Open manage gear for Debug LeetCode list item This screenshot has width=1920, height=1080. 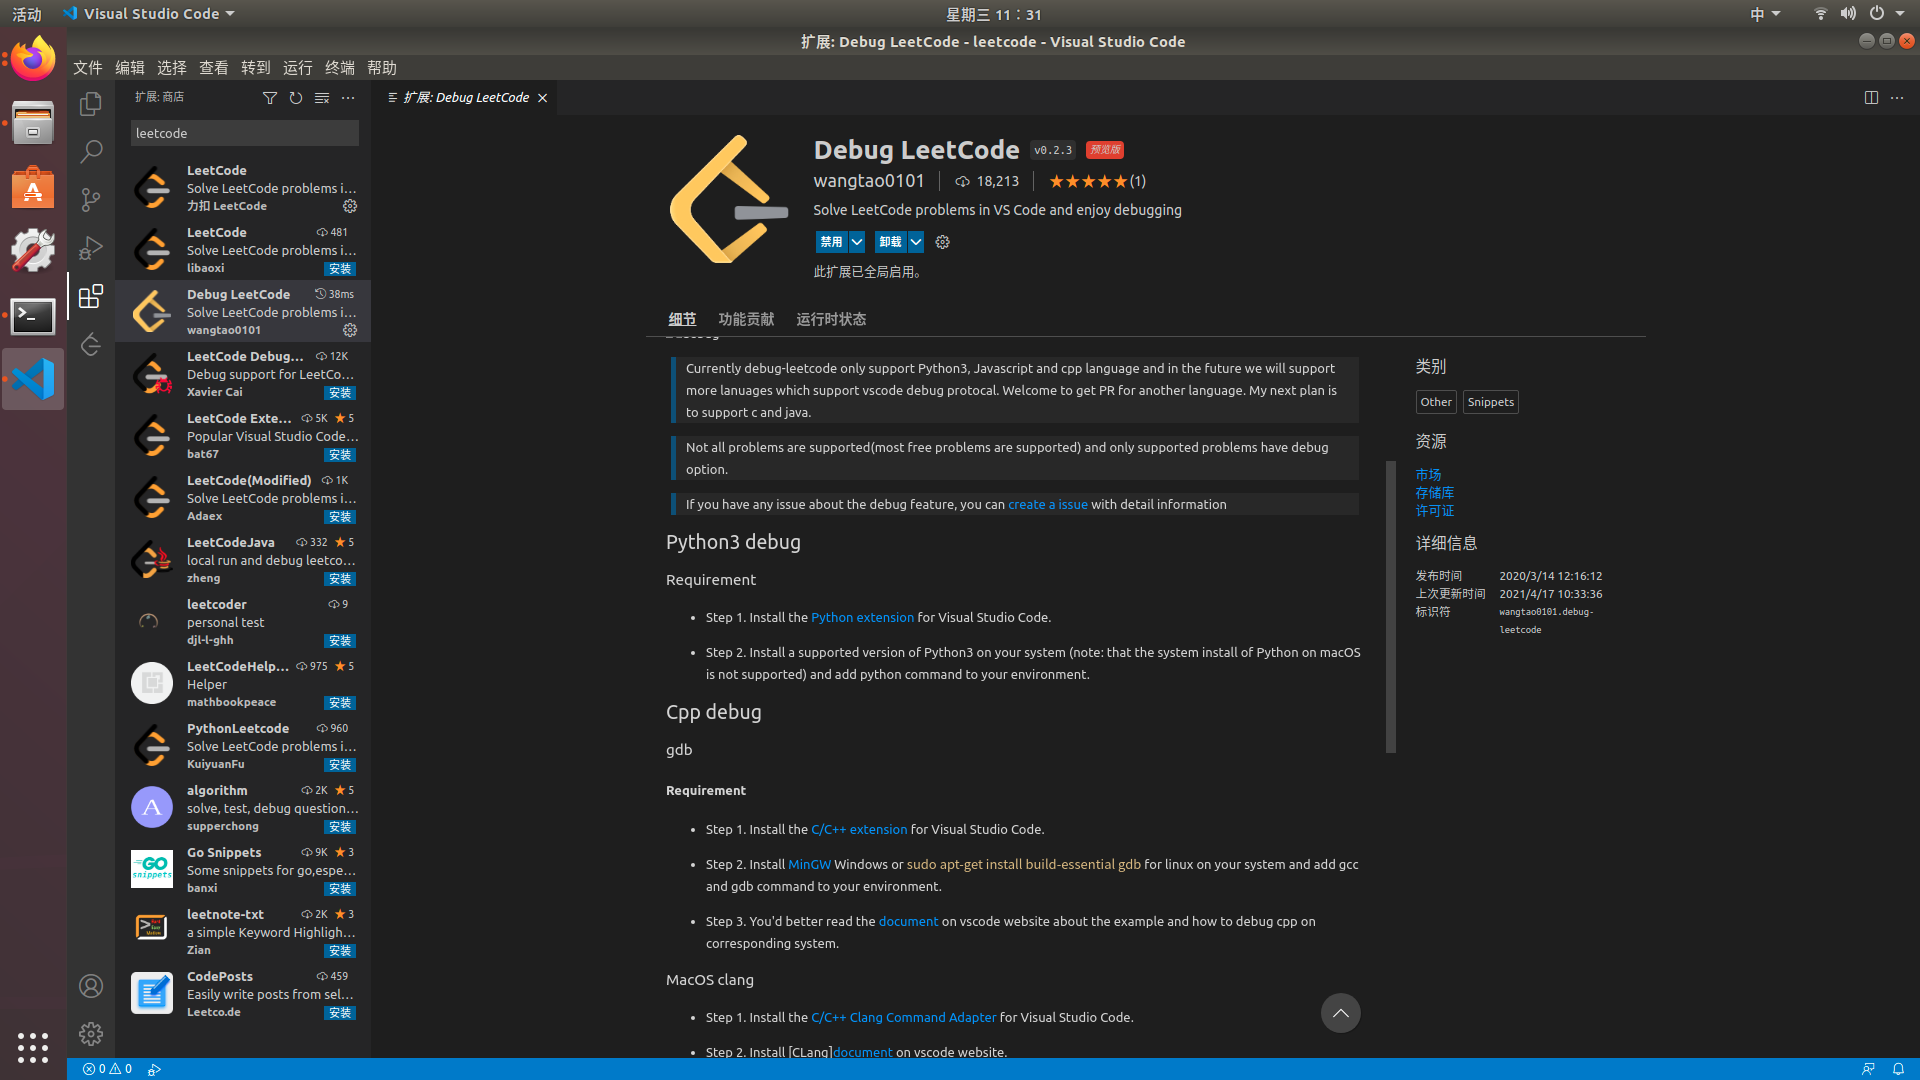coord(350,330)
